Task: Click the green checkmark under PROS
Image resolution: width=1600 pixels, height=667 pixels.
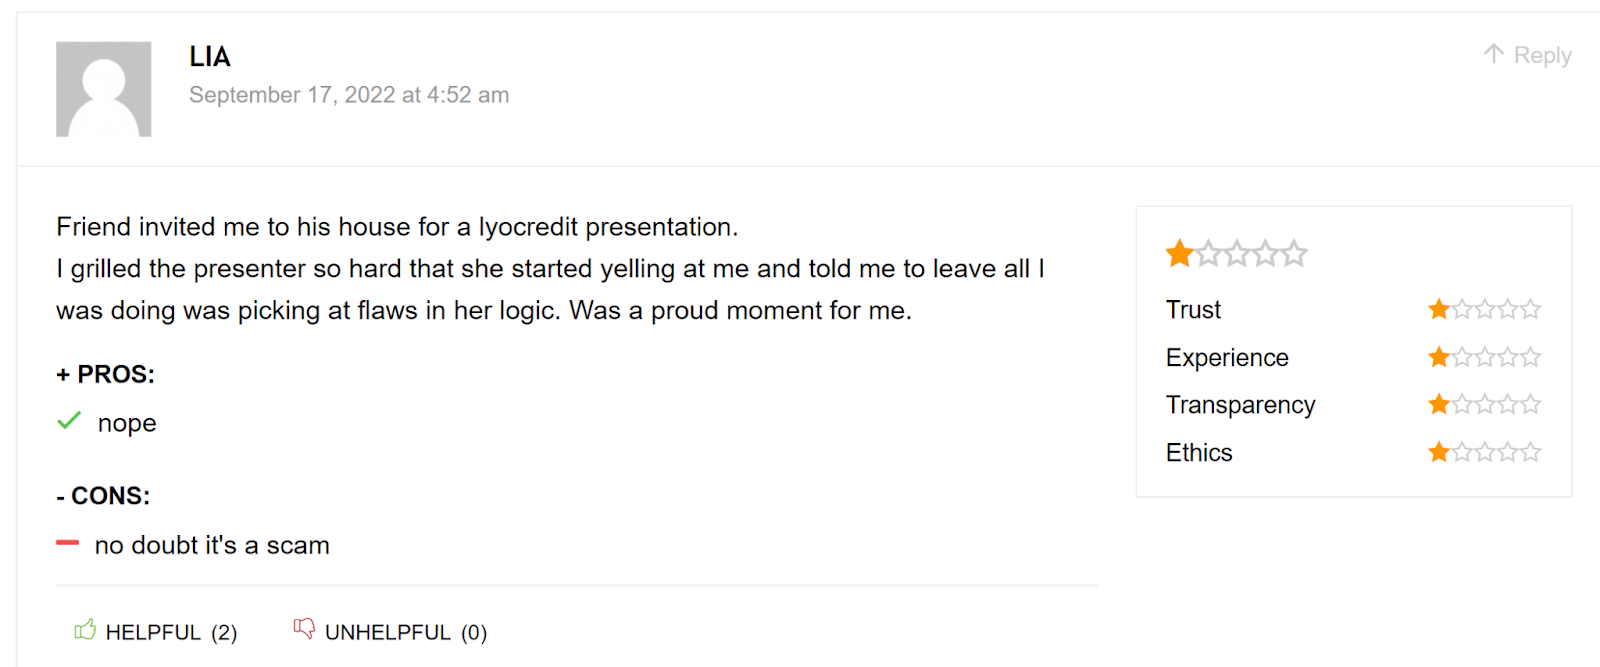Action: 69,421
